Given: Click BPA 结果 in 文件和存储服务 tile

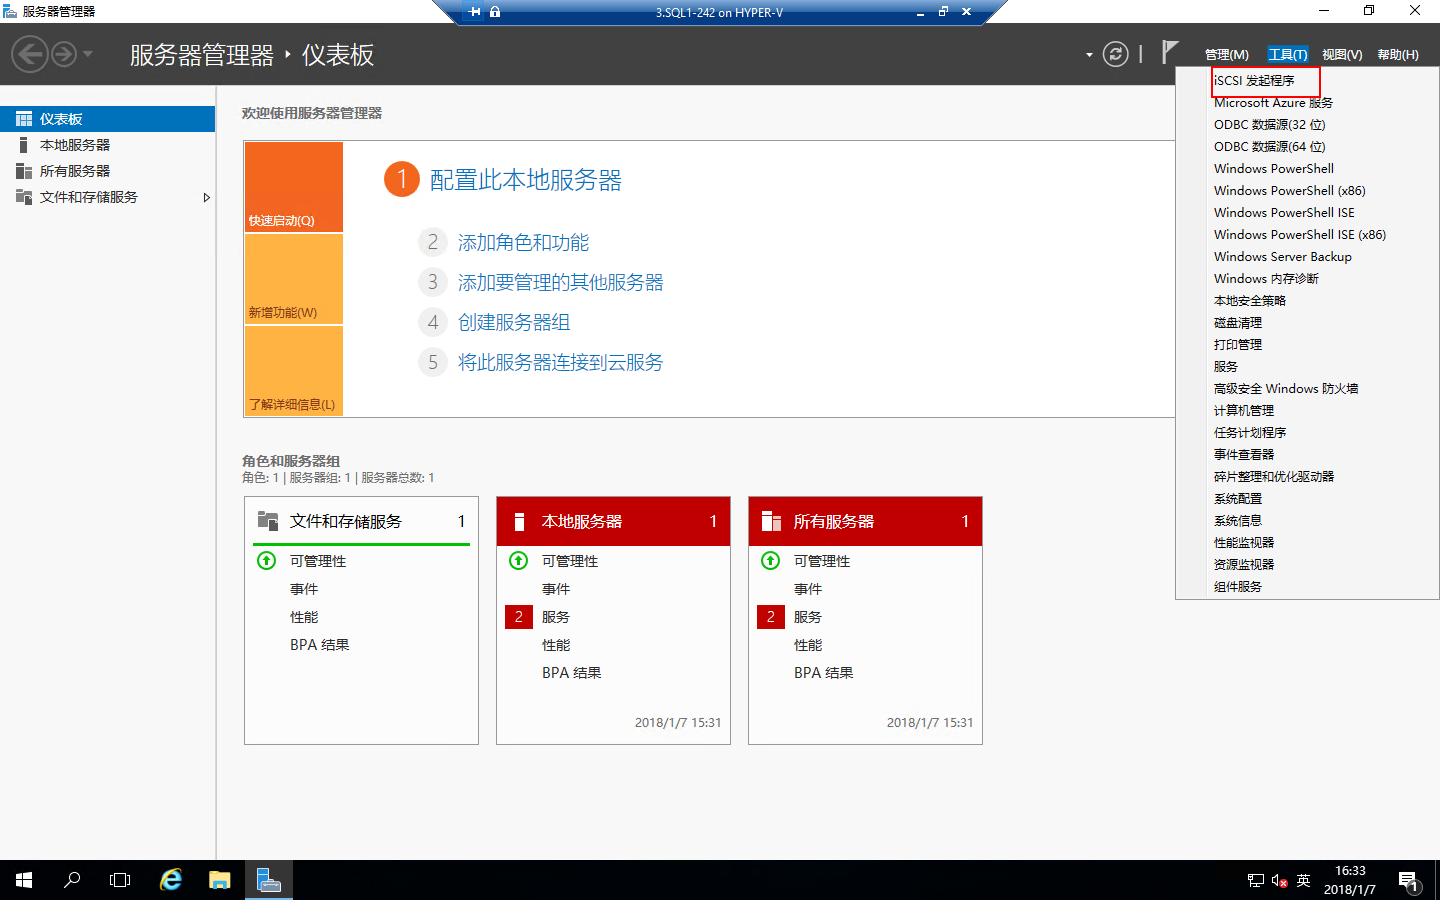Looking at the screenshot, I should tap(320, 645).
